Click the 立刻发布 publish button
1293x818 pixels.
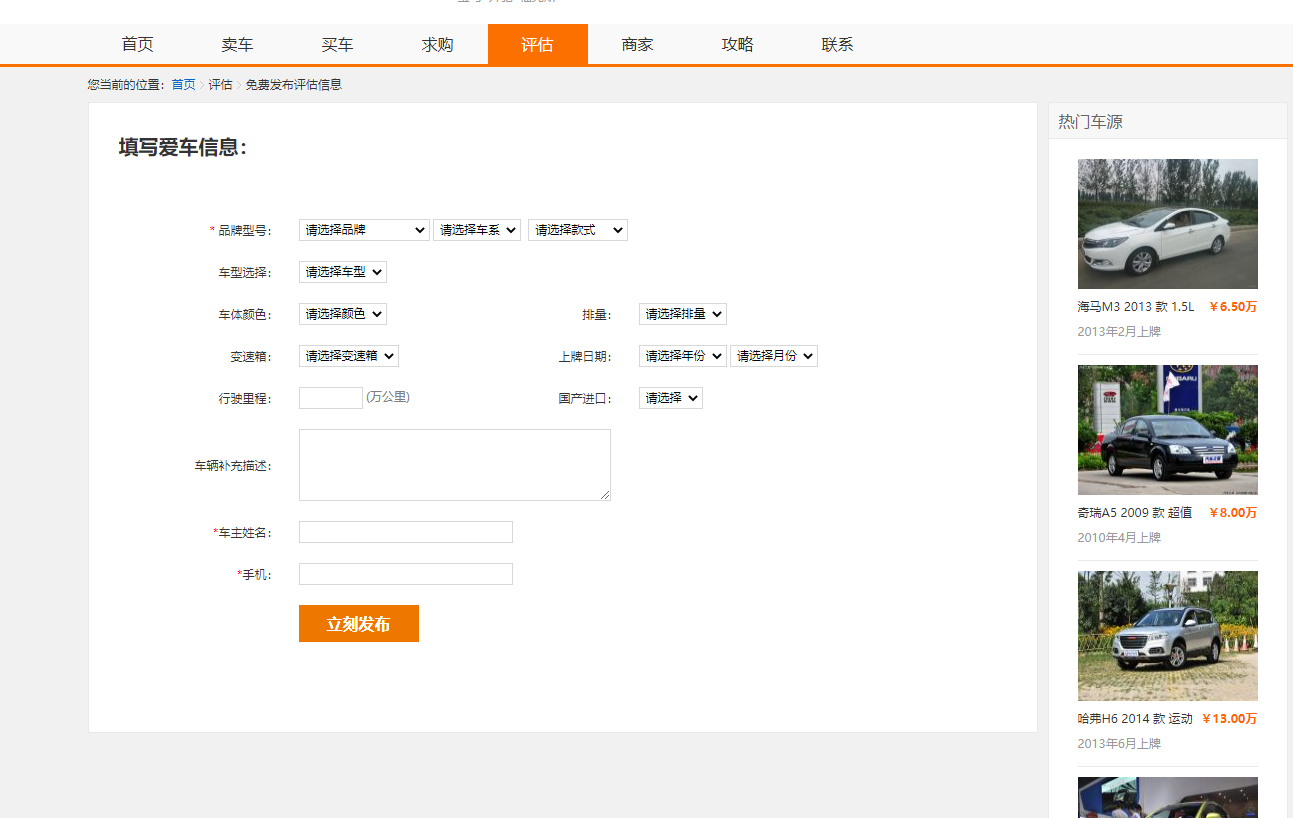[x=358, y=623]
